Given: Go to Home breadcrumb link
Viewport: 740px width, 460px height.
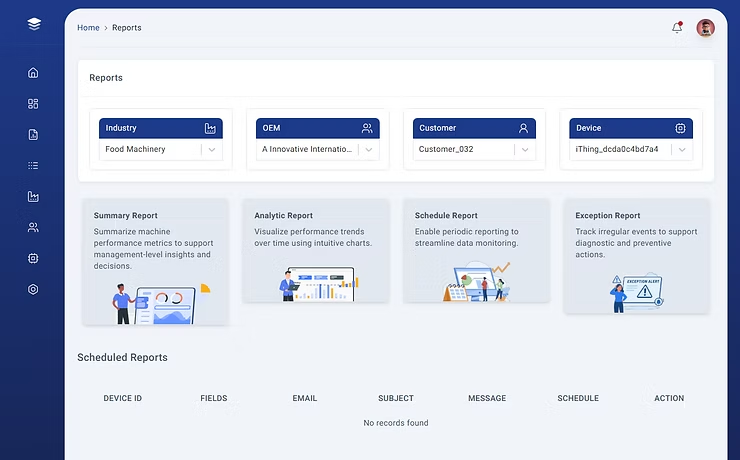Looking at the screenshot, I should 88,28.
